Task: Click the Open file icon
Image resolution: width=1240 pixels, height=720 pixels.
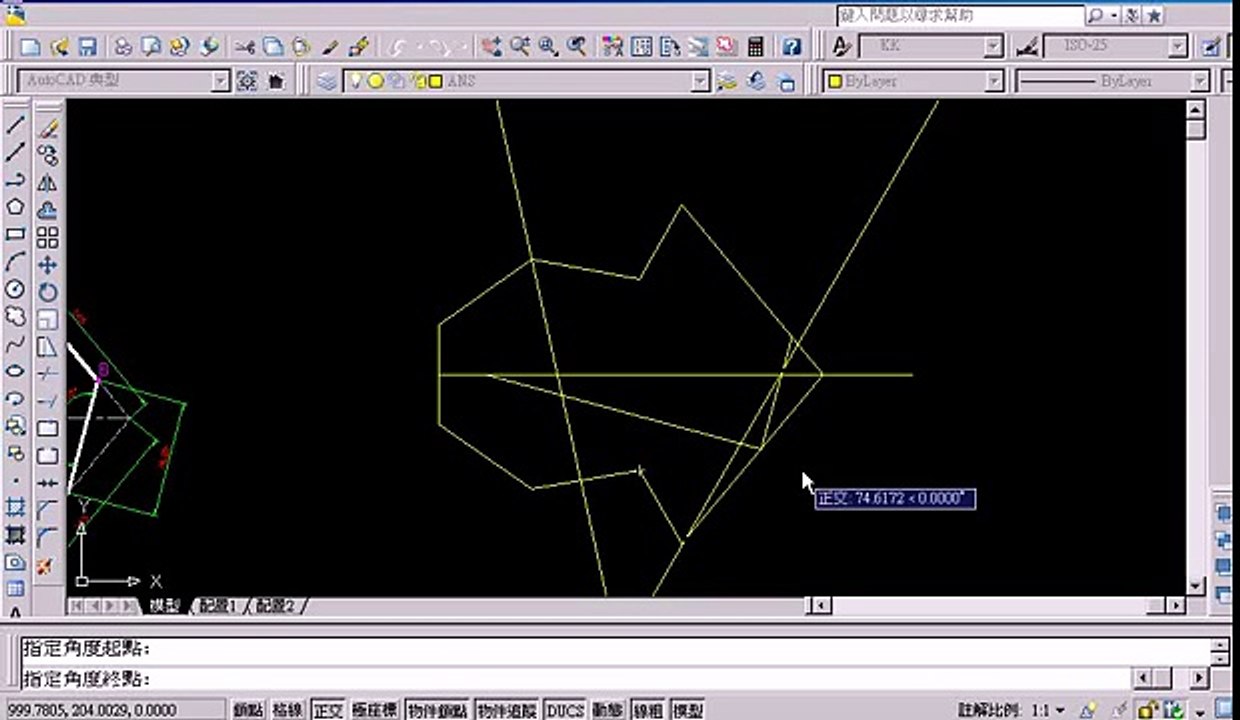Action: [x=59, y=47]
